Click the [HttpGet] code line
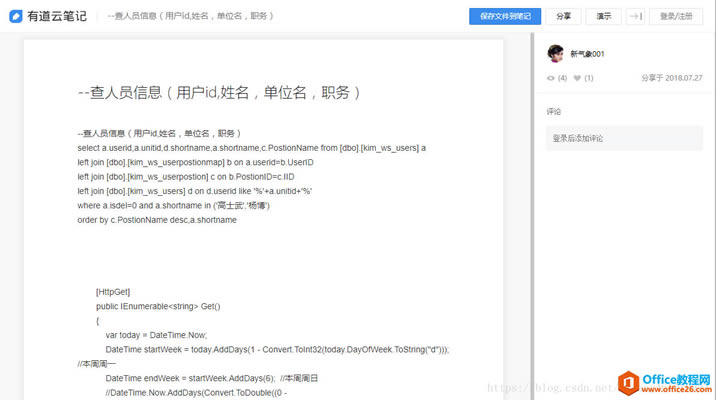The width and height of the screenshot is (716, 400). [x=113, y=291]
